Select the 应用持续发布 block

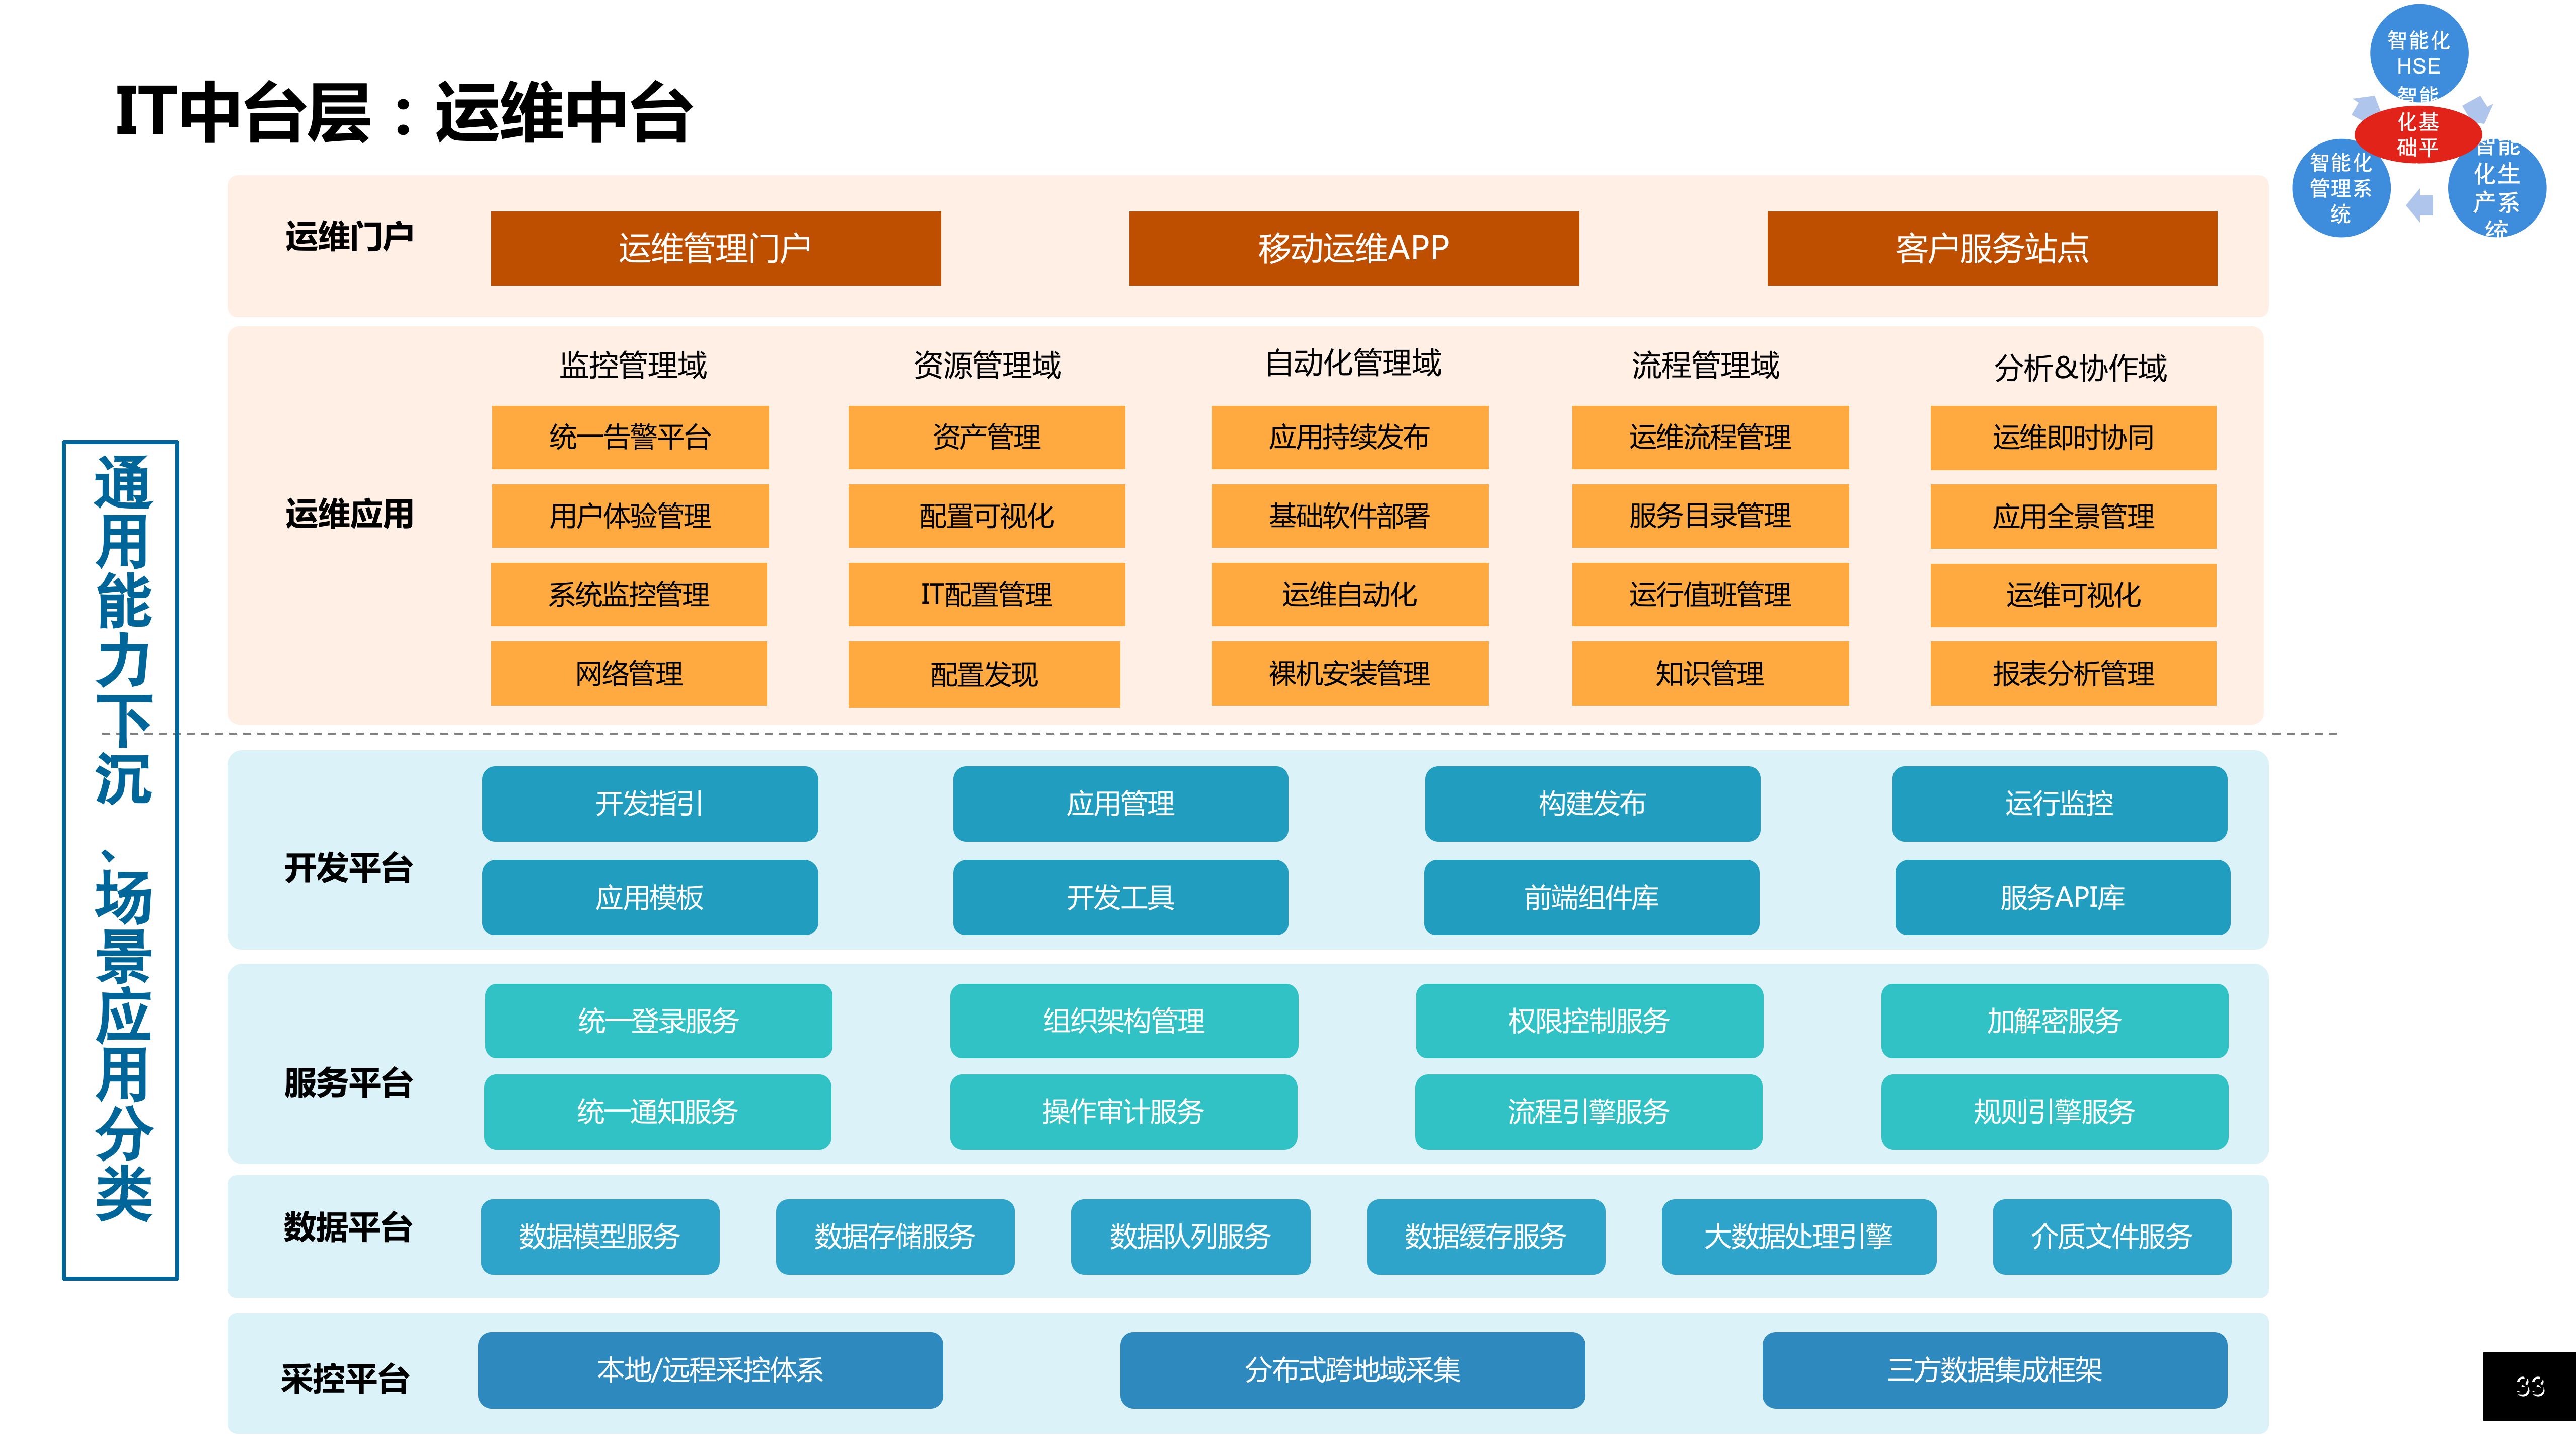1350,437
